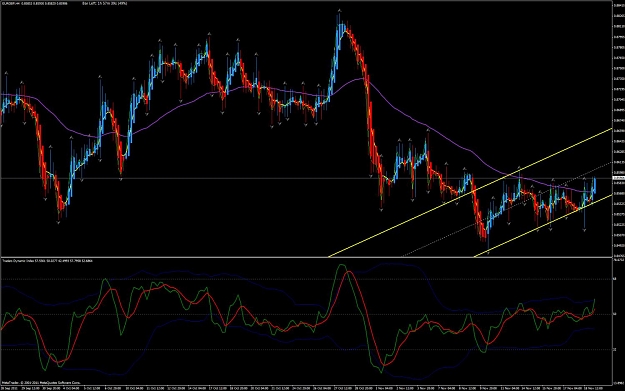Screen dimensions: 625x391
Task: Click the 'Bar Left' countdown text
Action: (104, 3)
